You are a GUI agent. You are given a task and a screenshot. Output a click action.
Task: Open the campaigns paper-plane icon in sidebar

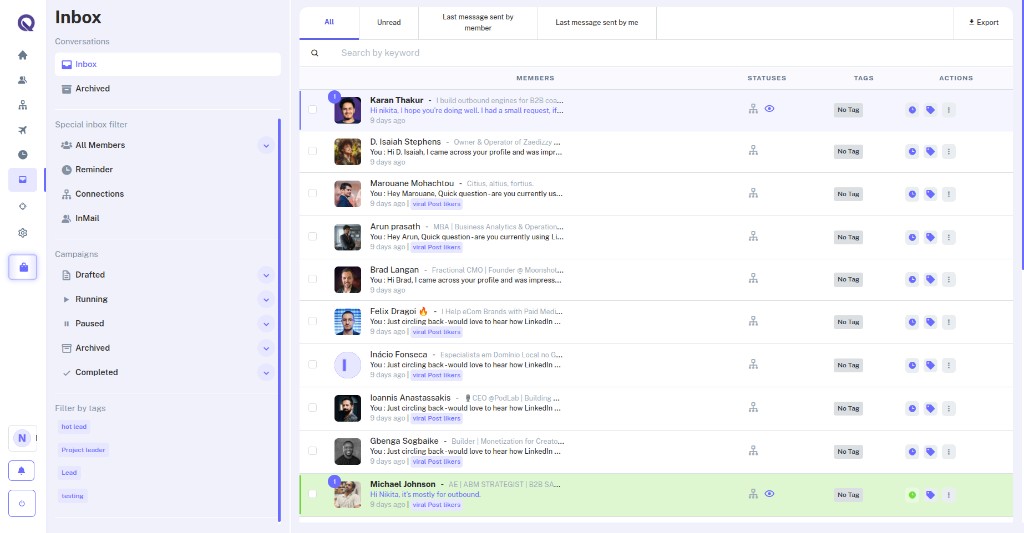(x=23, y=130)
